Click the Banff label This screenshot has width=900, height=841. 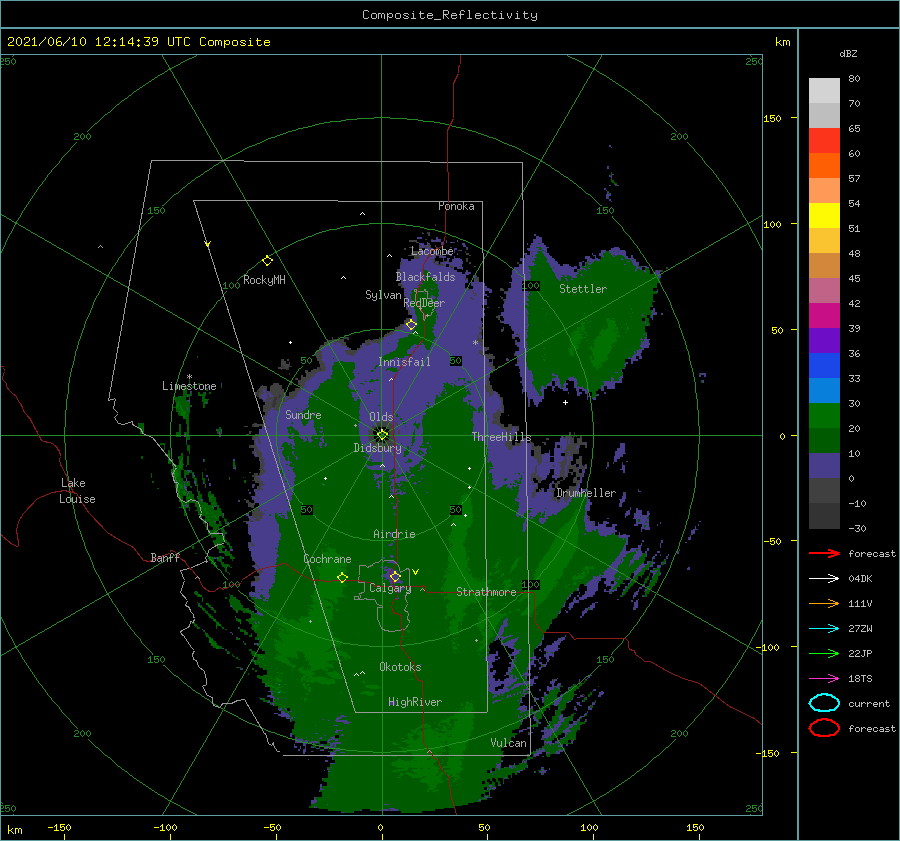[165, 557]
